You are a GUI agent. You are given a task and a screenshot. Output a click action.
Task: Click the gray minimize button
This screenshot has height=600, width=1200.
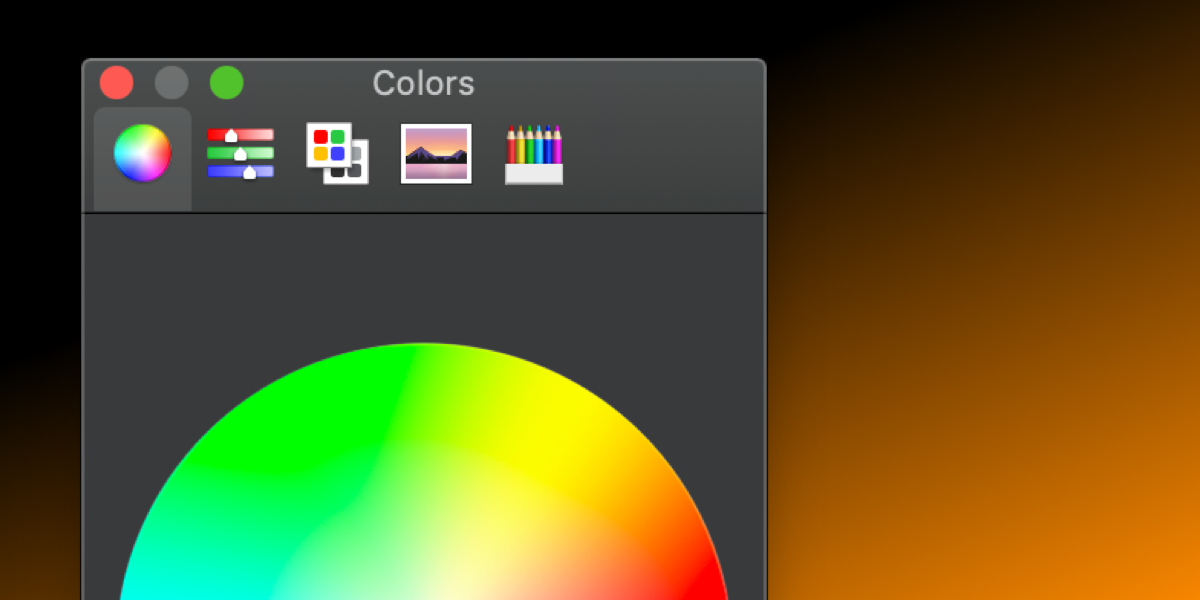tap(172, 82)
